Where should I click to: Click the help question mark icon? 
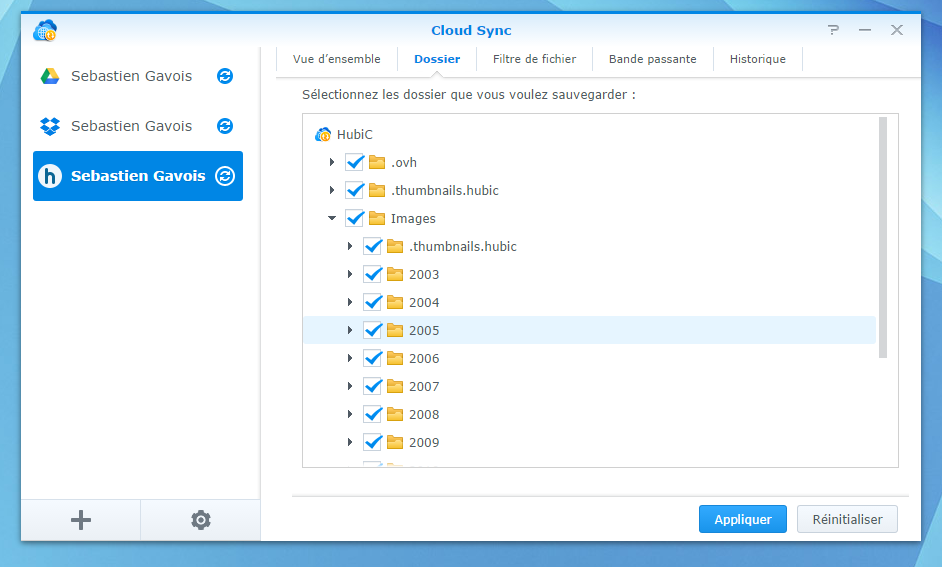pyautogui.click(x=834, y=30)
